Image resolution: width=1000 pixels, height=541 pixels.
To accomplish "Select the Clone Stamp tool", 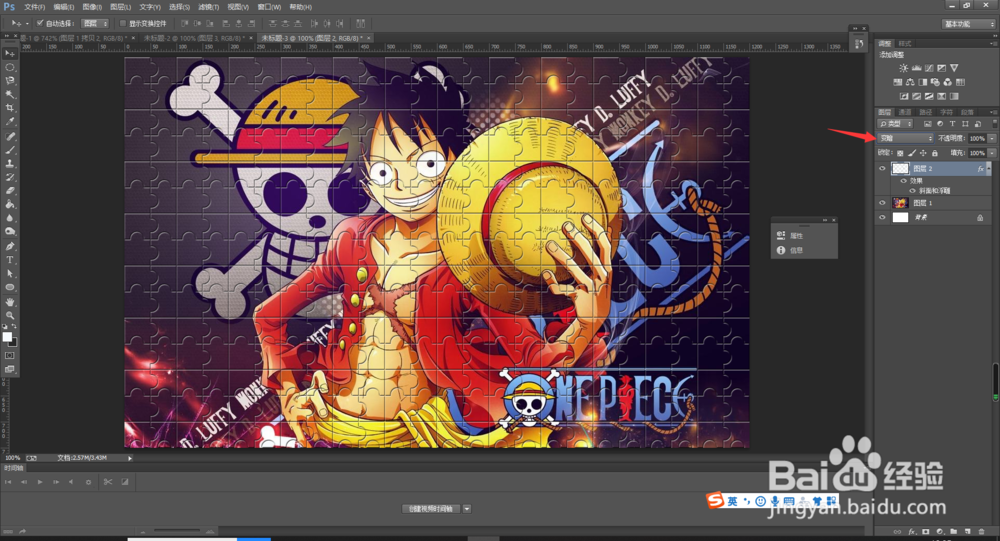I will [10, 163].
